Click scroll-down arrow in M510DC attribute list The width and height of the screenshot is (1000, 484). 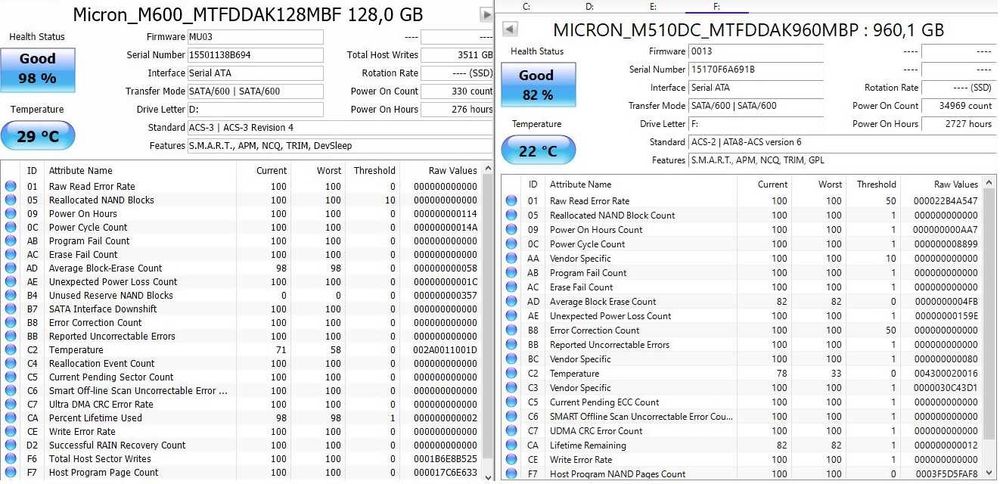(x=989, y=473)
